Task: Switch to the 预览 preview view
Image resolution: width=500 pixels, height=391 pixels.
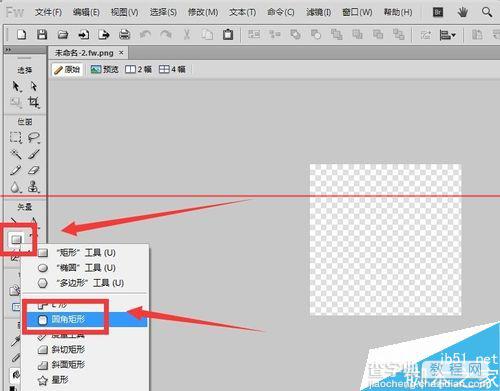Action: click(105, 69)
